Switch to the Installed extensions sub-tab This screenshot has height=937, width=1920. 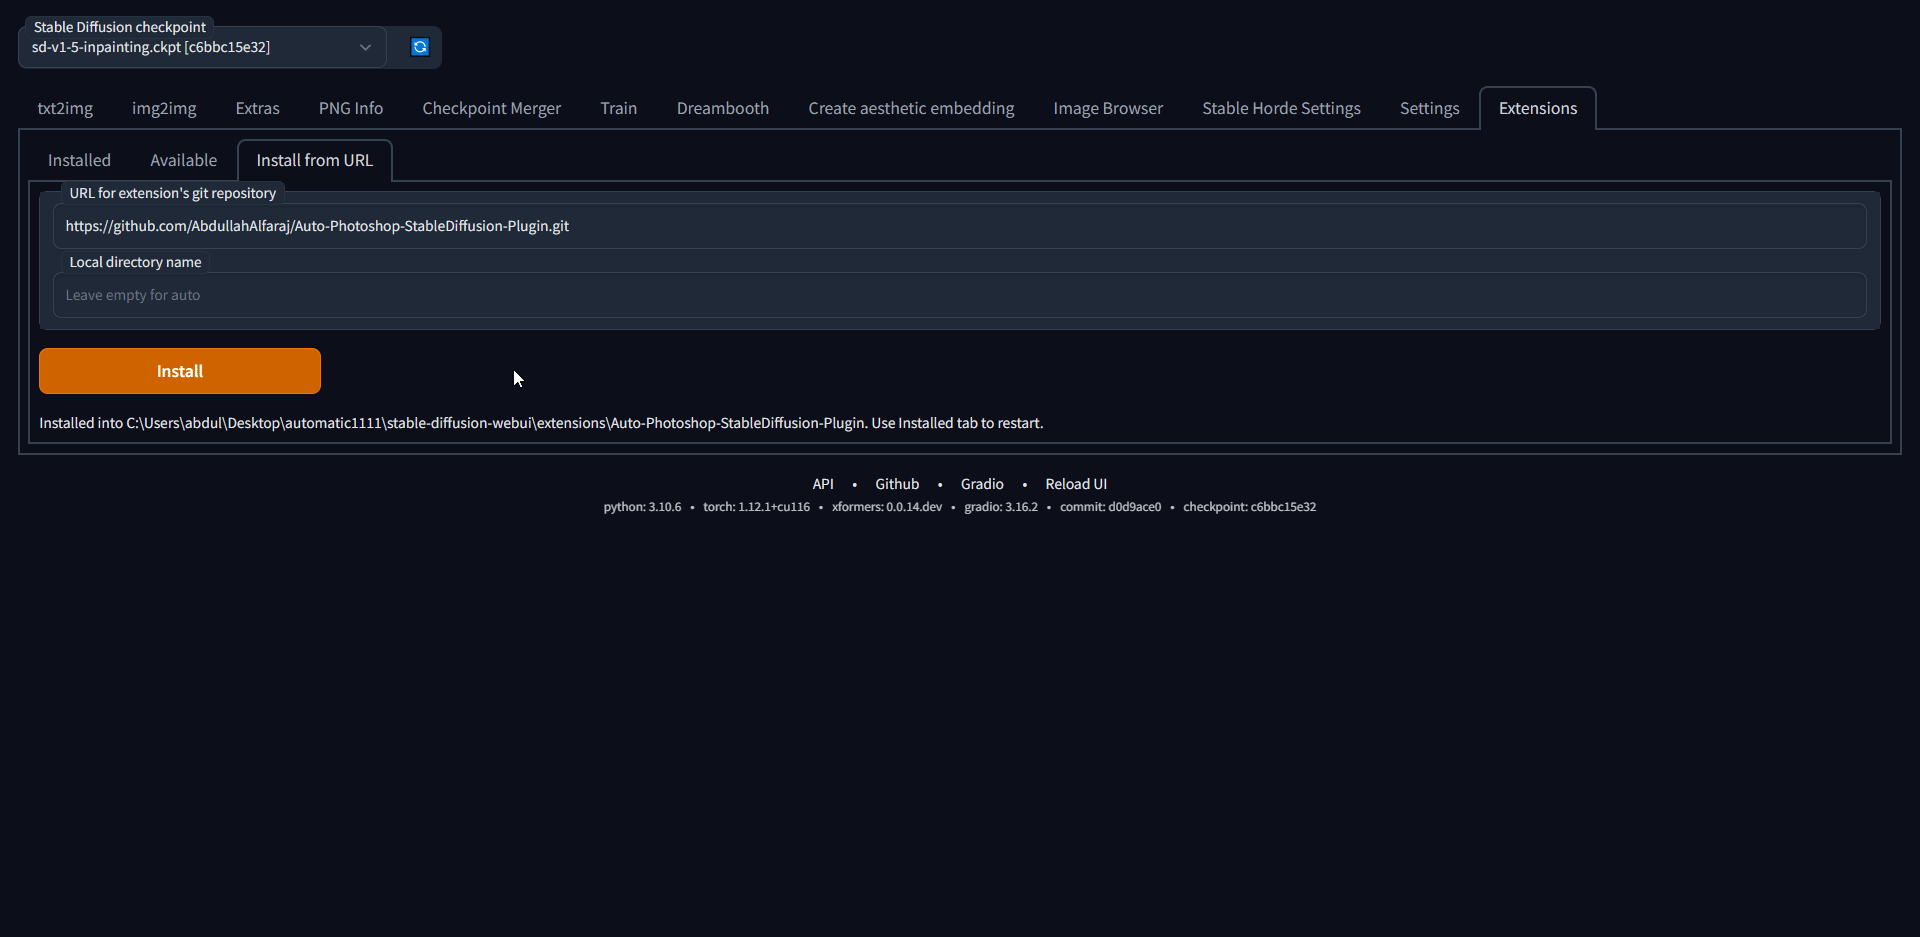click(79, 160)
